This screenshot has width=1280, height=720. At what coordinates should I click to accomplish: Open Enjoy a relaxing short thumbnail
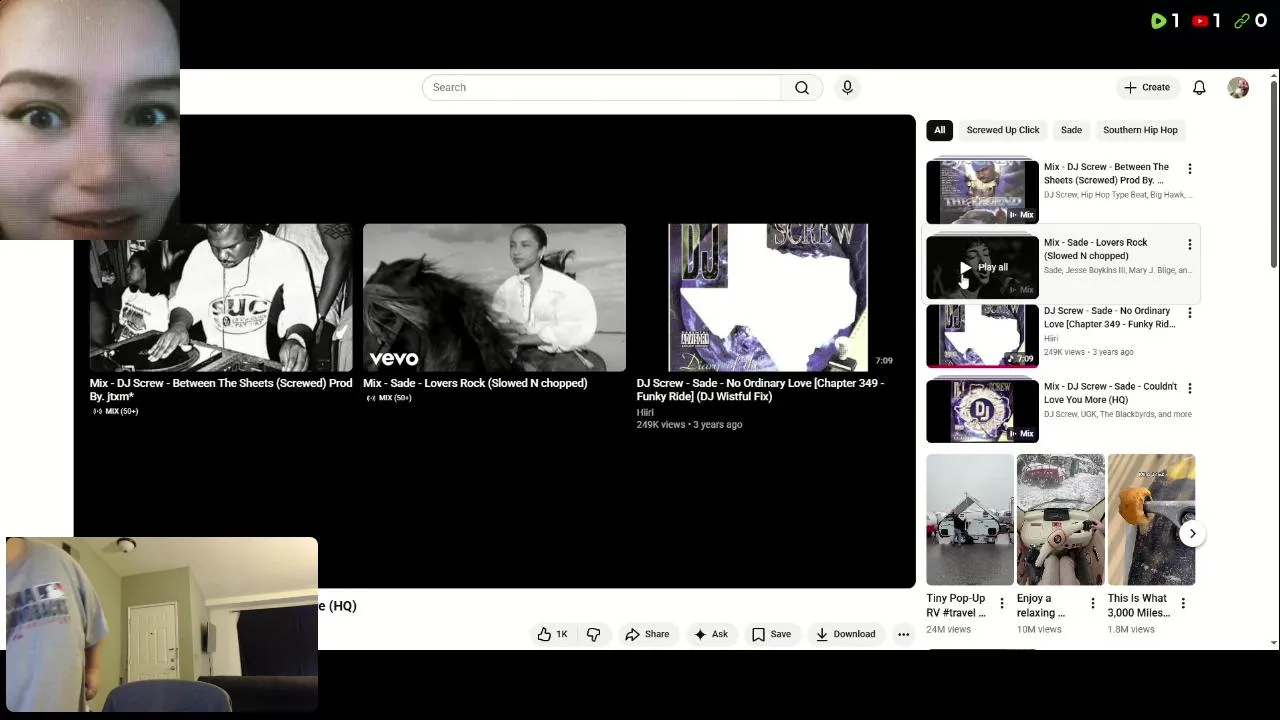[x=1060, y=520]
